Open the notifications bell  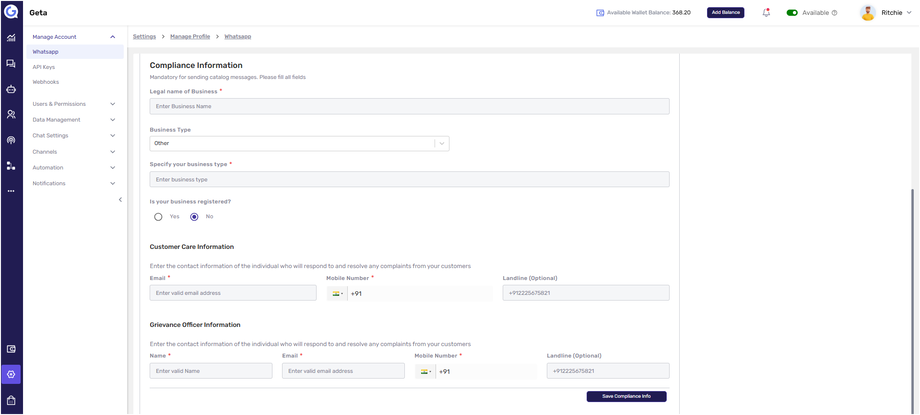[766, 13]
